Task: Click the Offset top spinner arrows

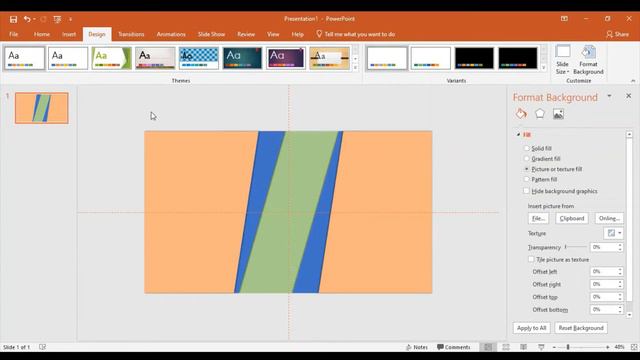Action: coord(620,297)
